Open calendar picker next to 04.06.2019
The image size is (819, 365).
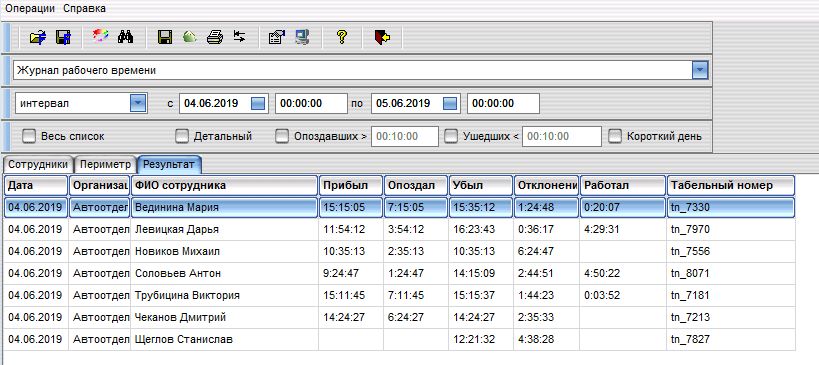[x=259, y=104]
